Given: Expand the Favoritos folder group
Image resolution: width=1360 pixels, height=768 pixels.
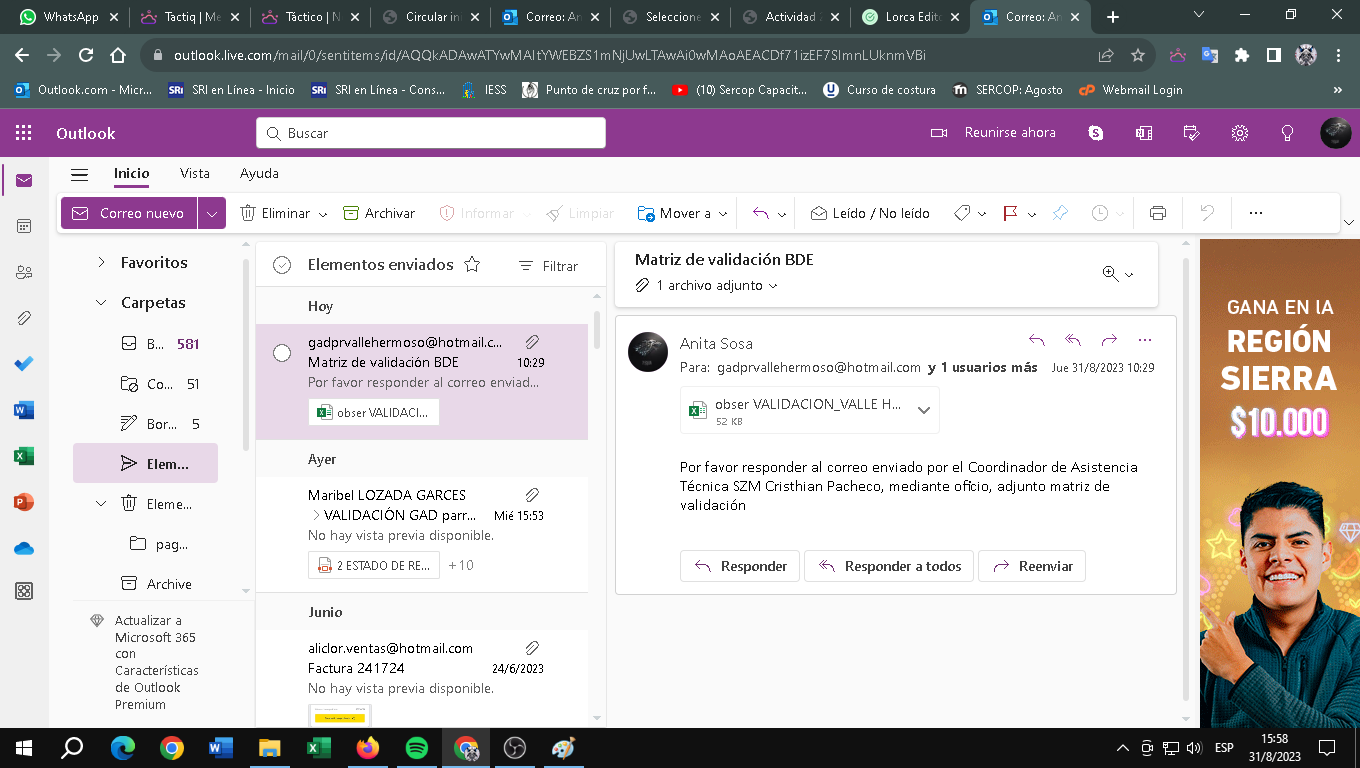Looking at the screenshot, I should pos(101,263).
